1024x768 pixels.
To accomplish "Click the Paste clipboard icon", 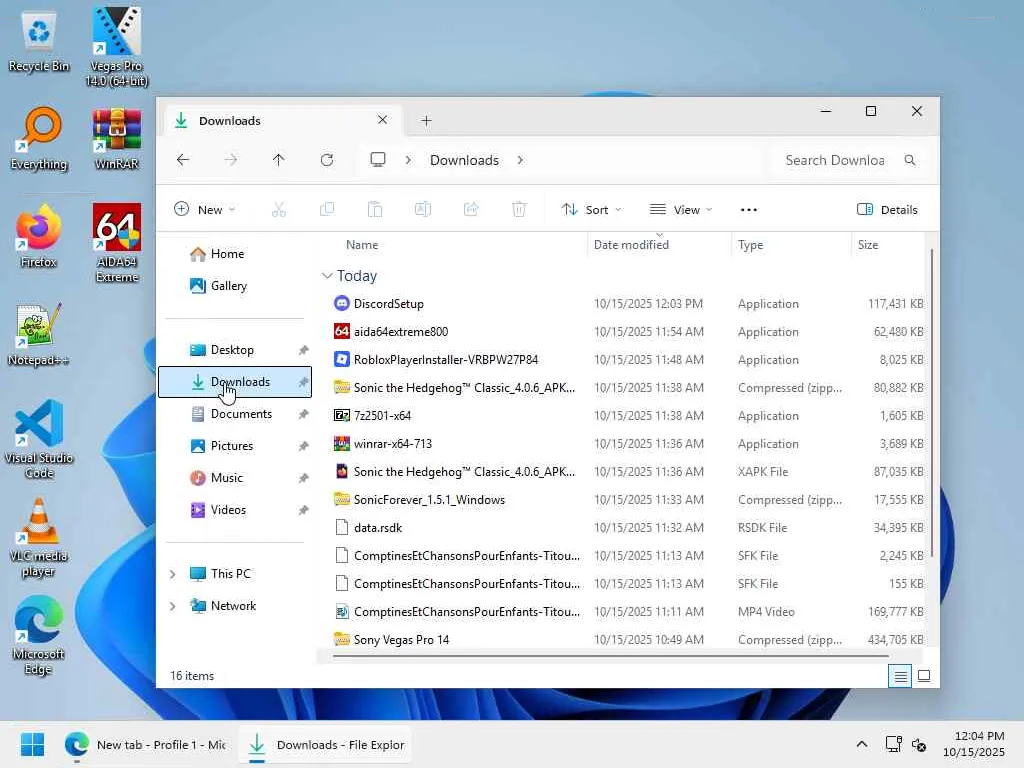I will tap(375, 210).
